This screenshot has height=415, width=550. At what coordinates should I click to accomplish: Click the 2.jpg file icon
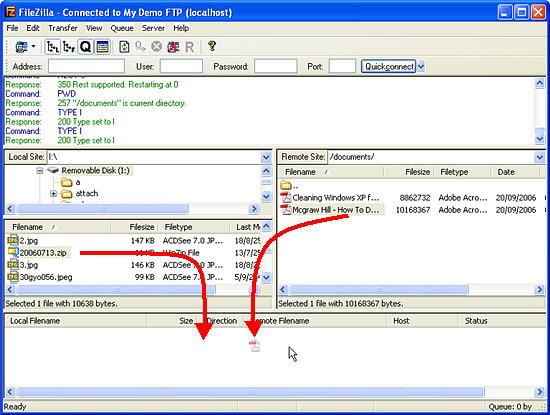(13, 240)
